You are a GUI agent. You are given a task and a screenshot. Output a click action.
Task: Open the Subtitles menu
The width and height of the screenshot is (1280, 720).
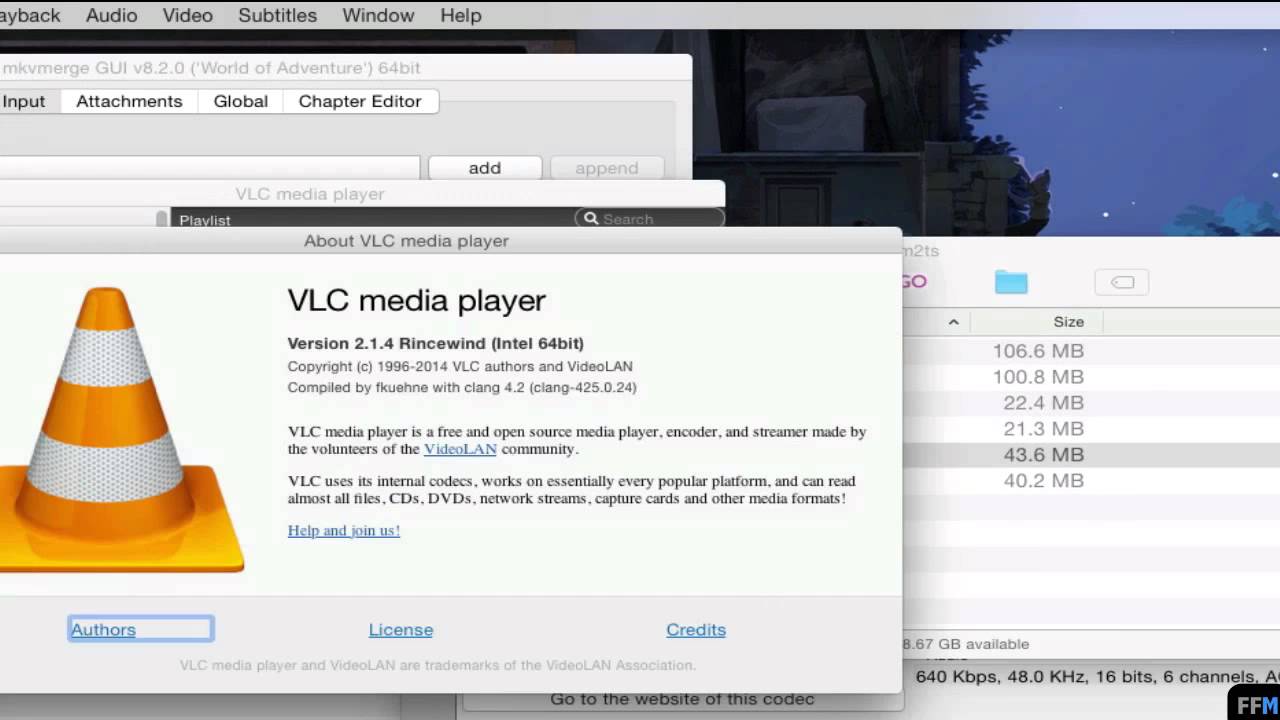tap(277, 15)
